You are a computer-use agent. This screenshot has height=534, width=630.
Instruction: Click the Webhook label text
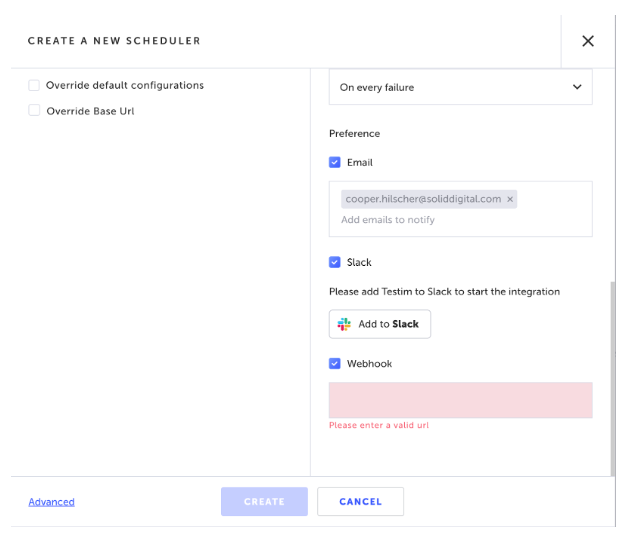point(369,364)
